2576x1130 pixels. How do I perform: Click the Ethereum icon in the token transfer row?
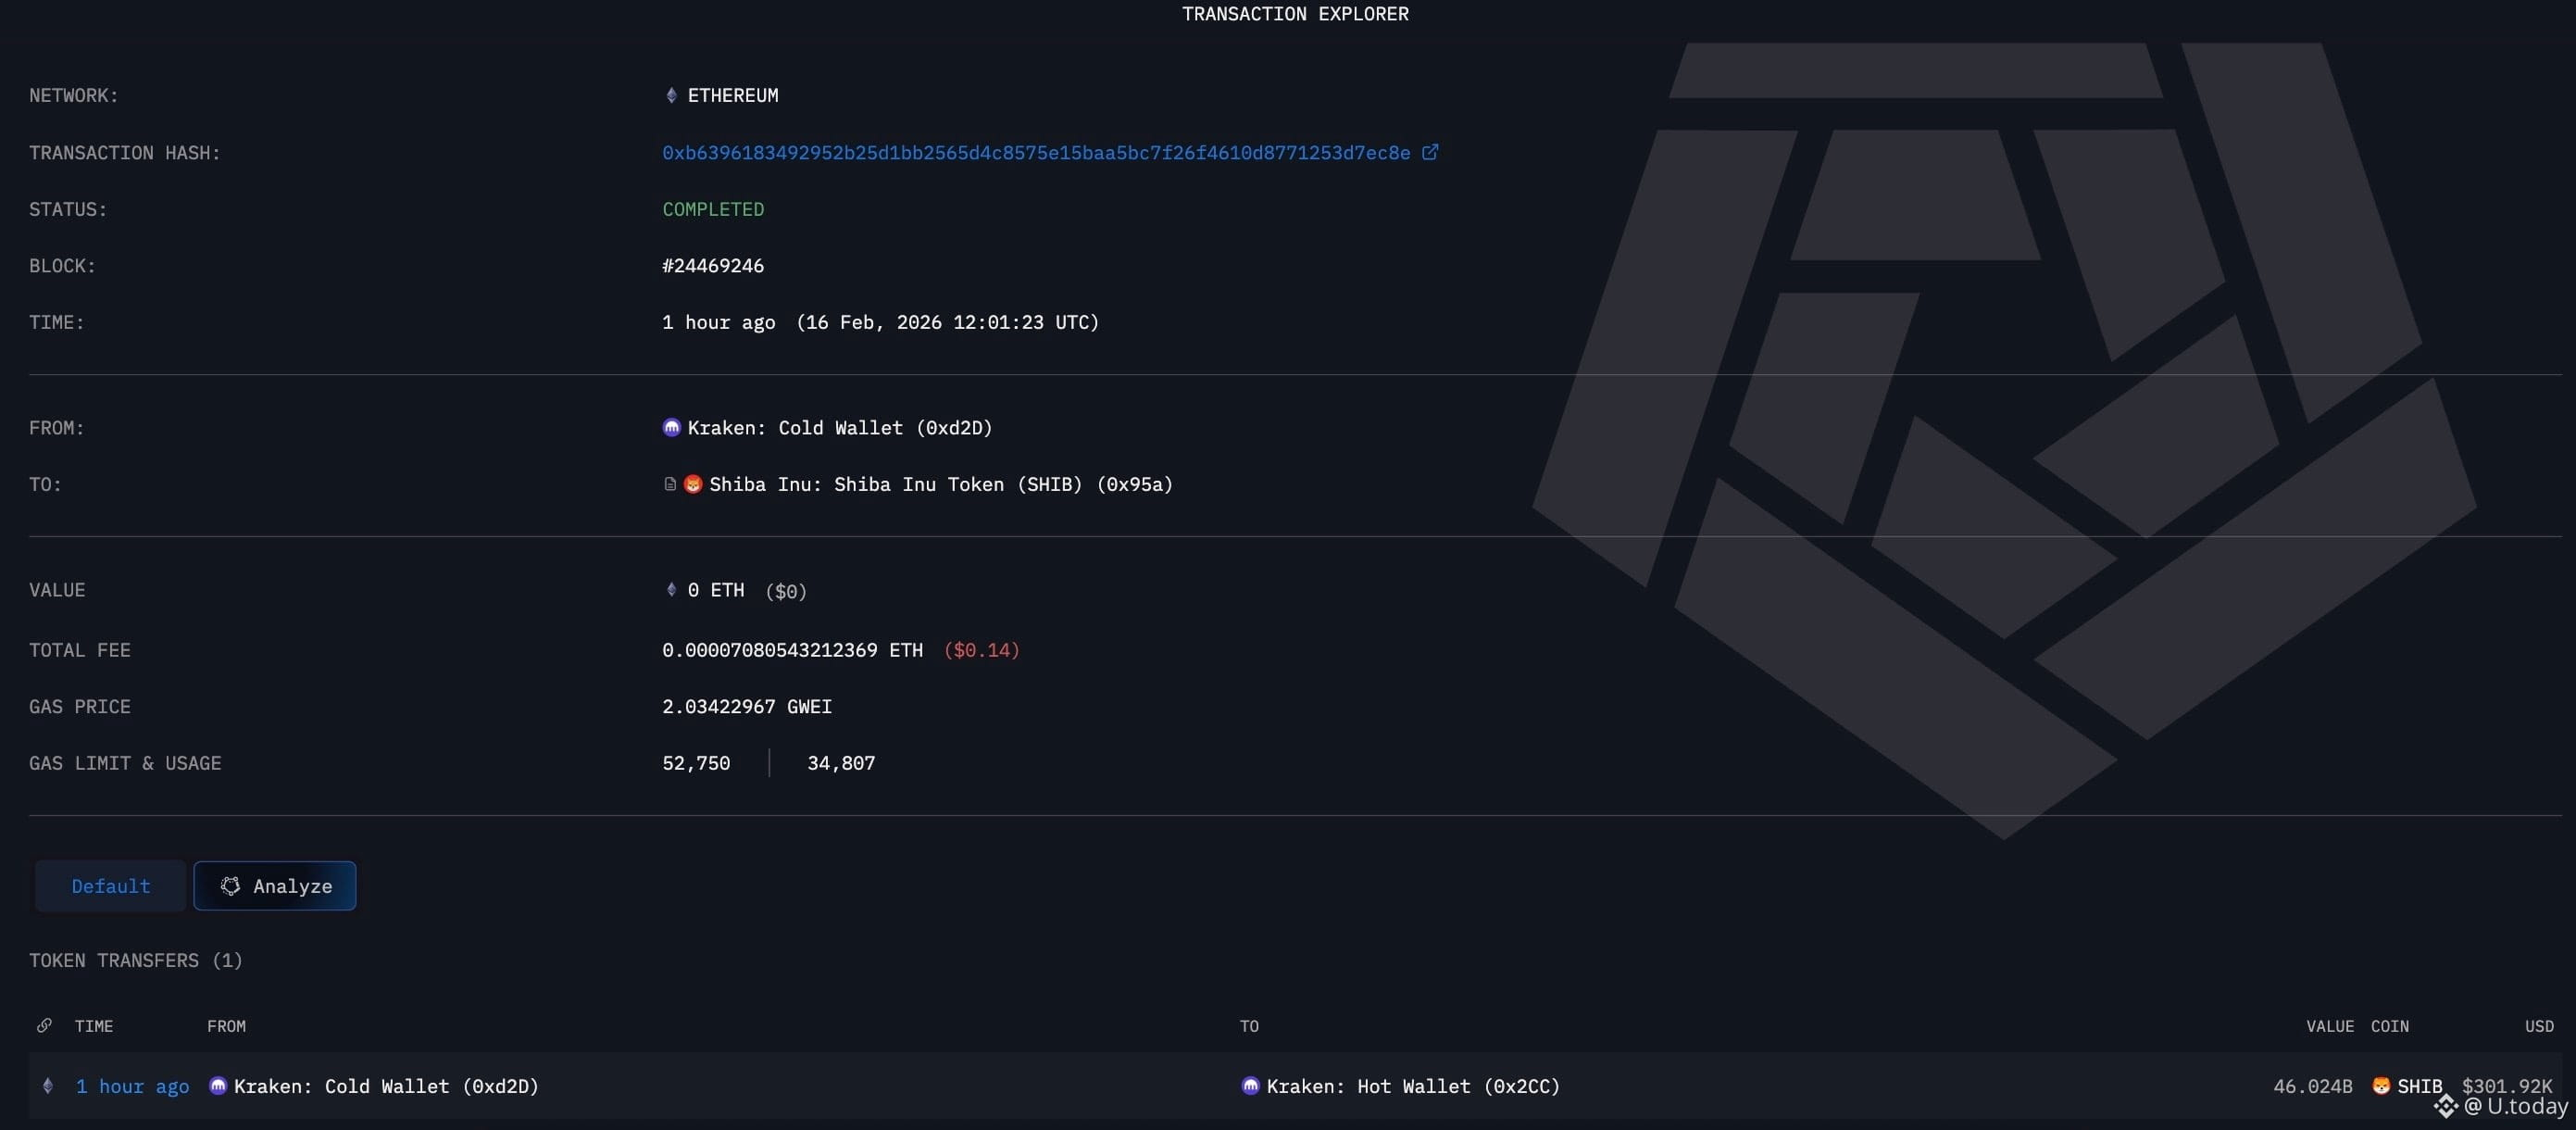pos(47,1086)
